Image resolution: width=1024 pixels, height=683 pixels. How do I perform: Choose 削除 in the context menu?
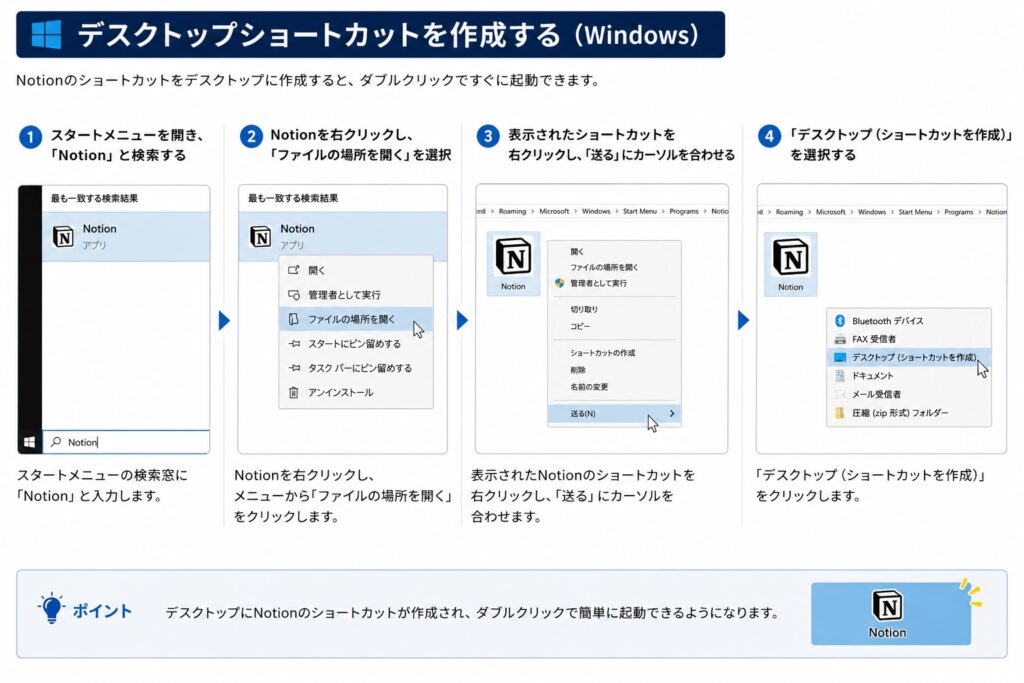[578, 370]
